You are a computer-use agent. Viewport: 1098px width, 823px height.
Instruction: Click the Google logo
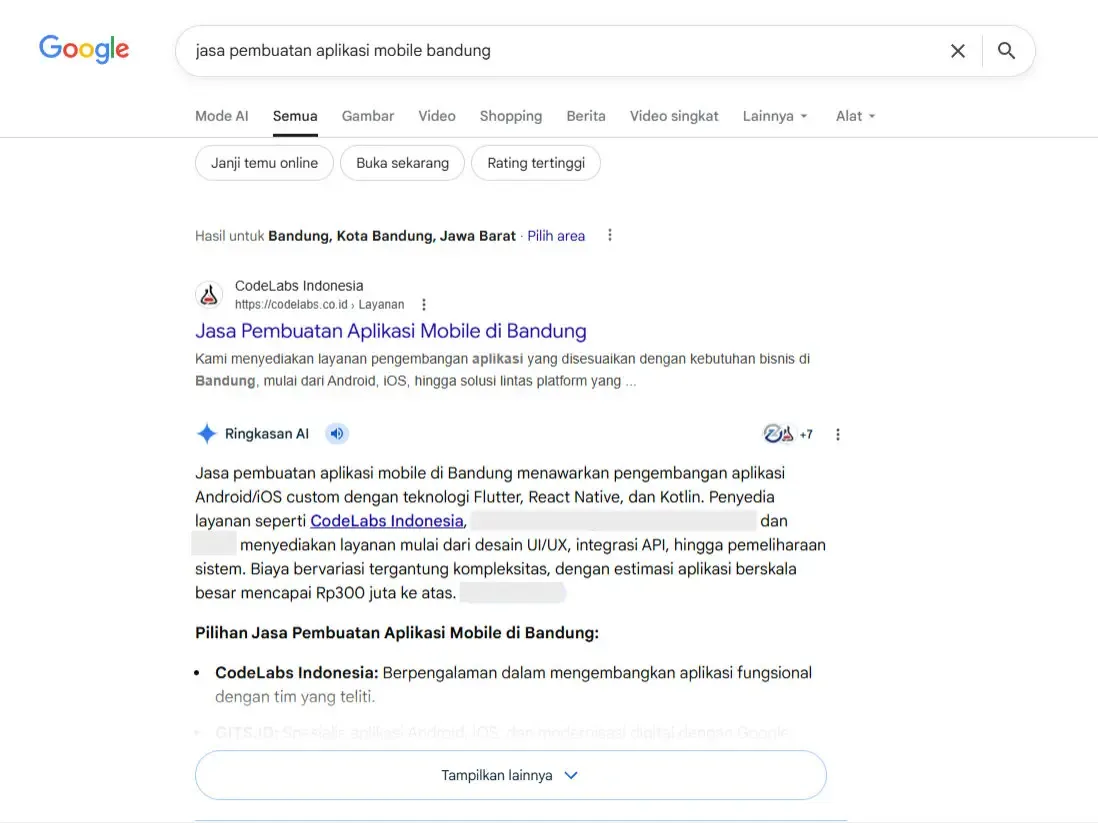click(84, 48)
